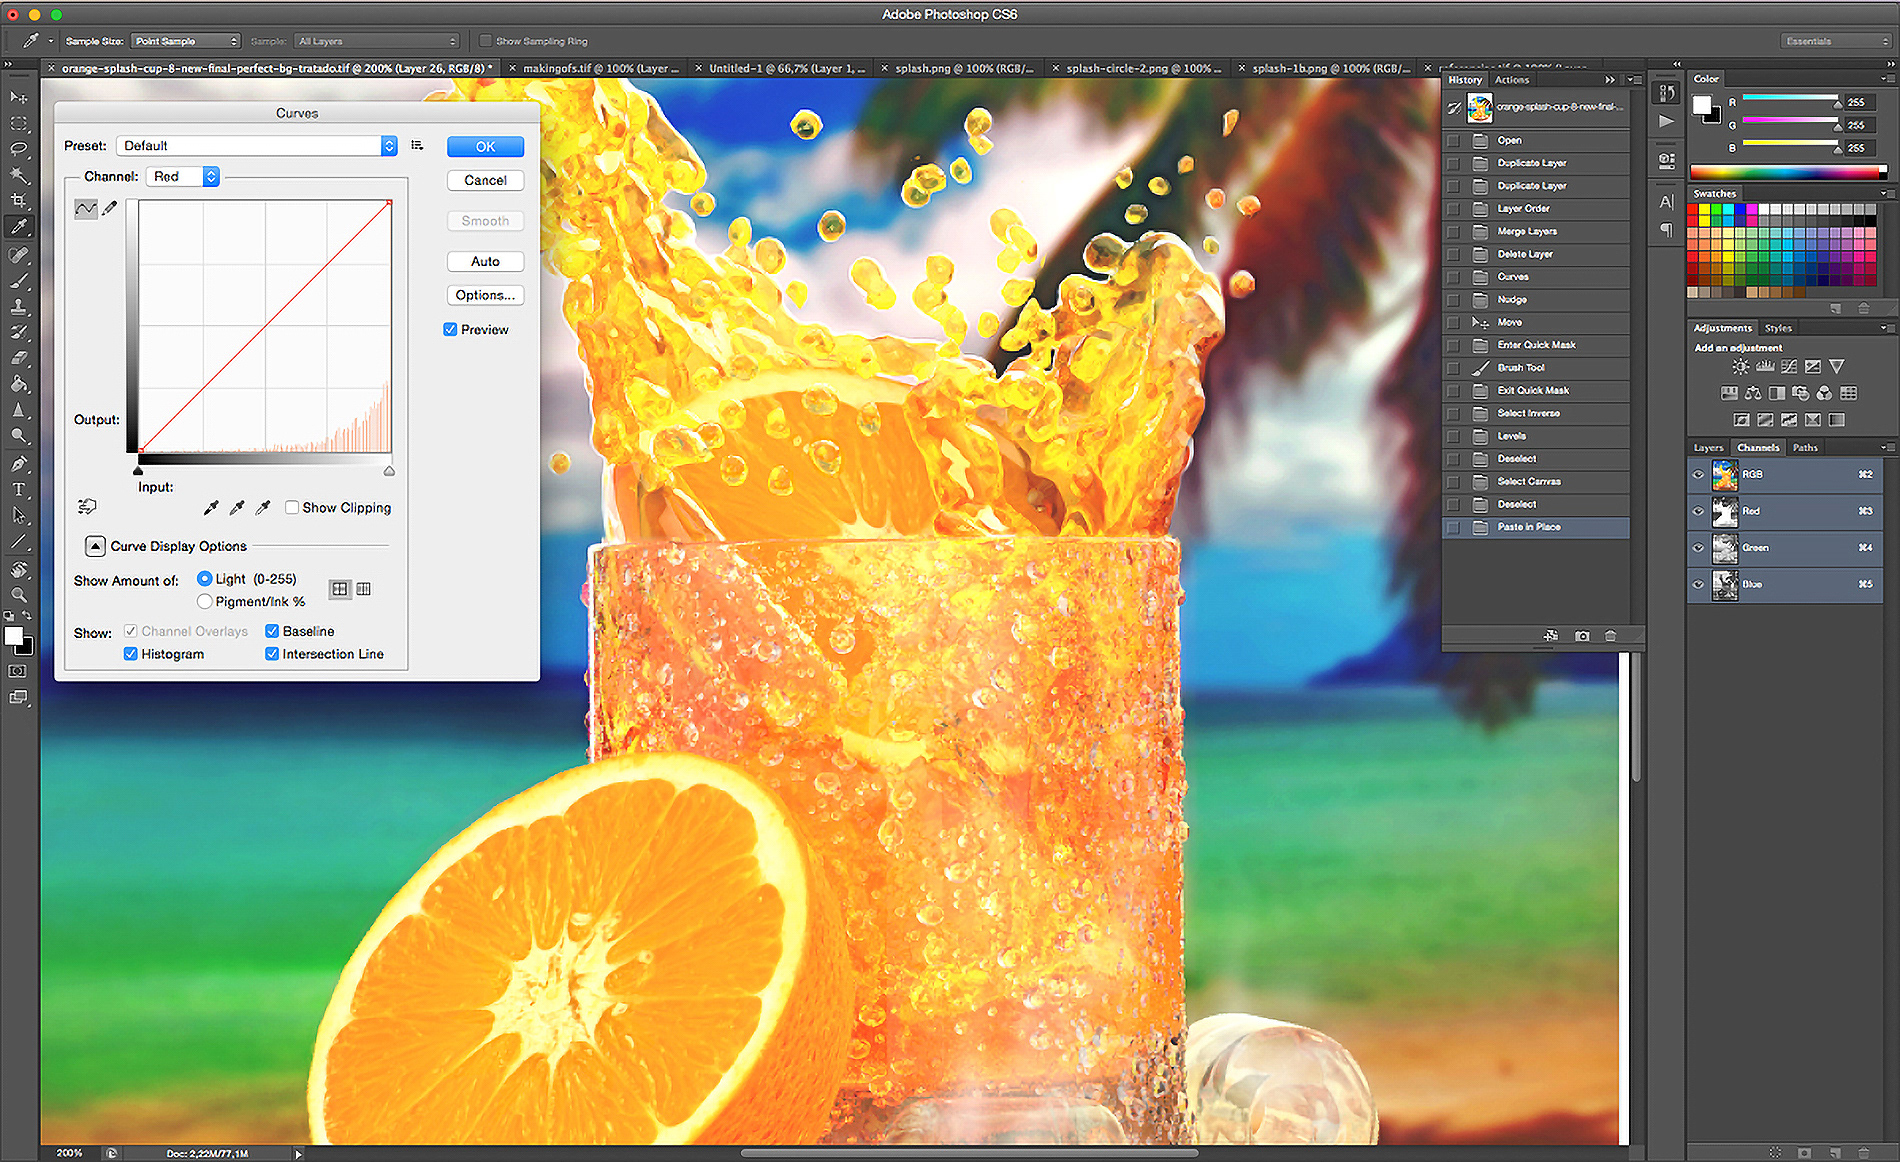Hide the Red channel eye
Viewport: 1900px width, 1162px height.
(1698, 511)
